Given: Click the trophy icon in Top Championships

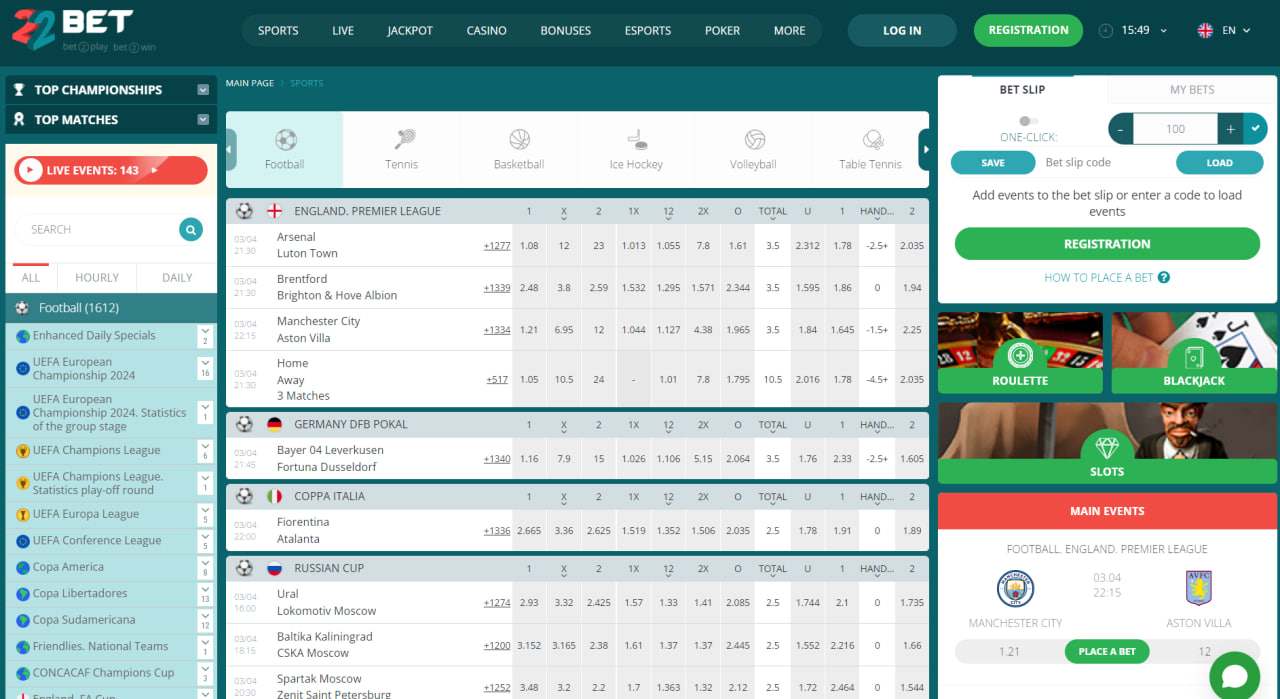Looking at the screenshot, I should (19, 90).
